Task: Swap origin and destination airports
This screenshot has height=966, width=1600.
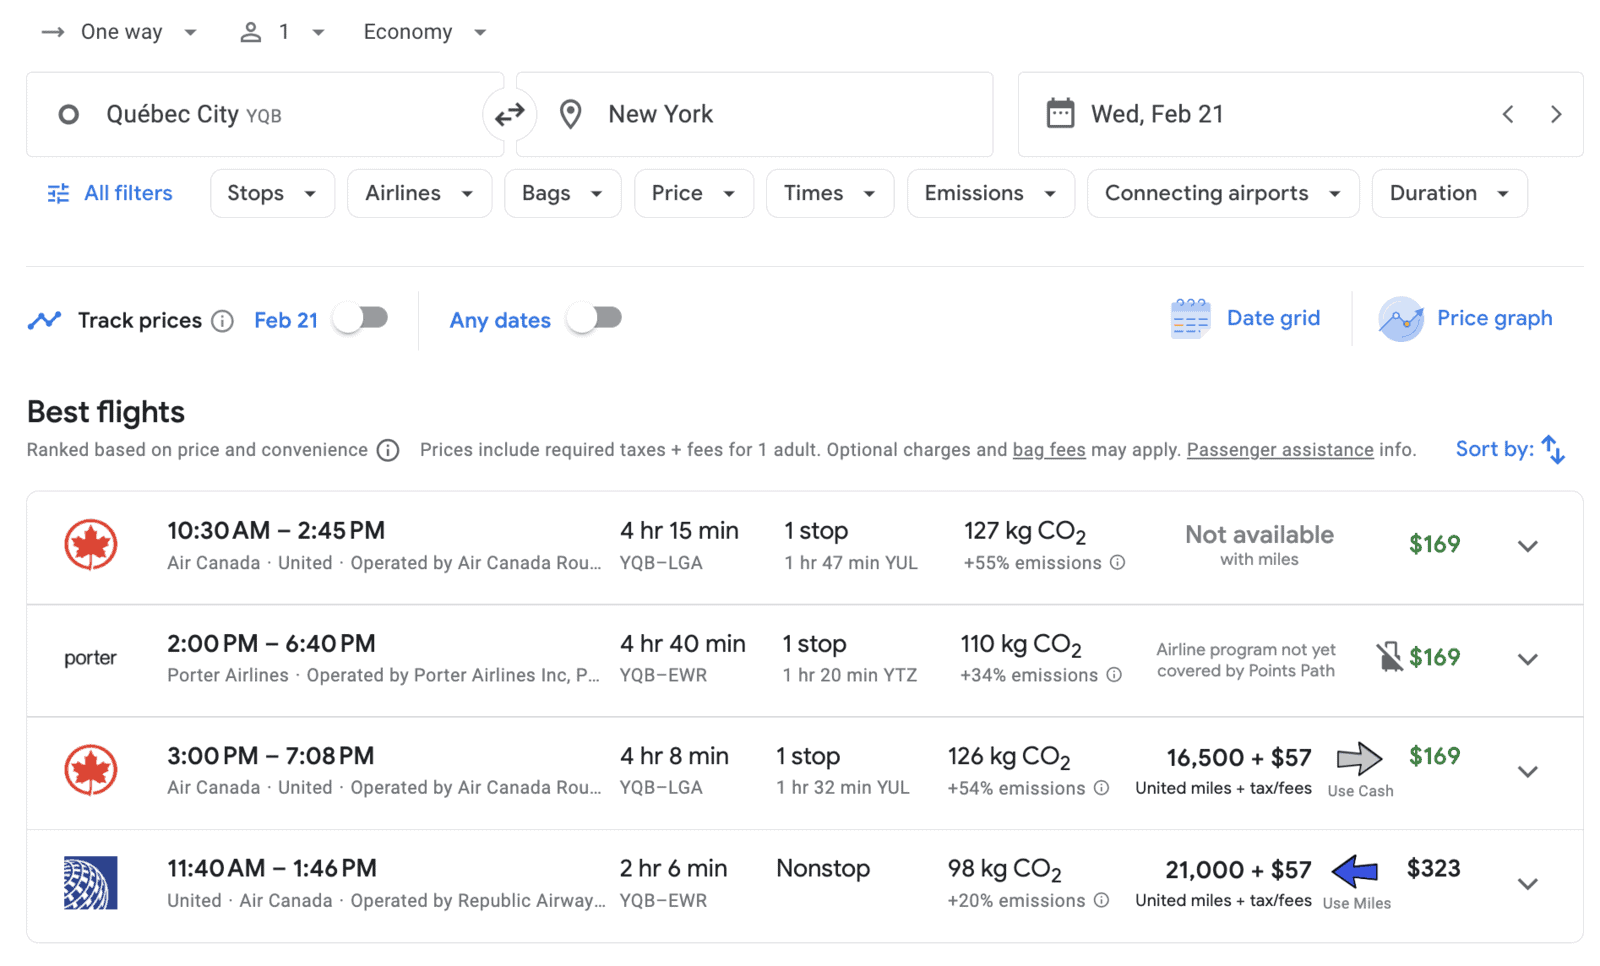Action: [510, 114]
